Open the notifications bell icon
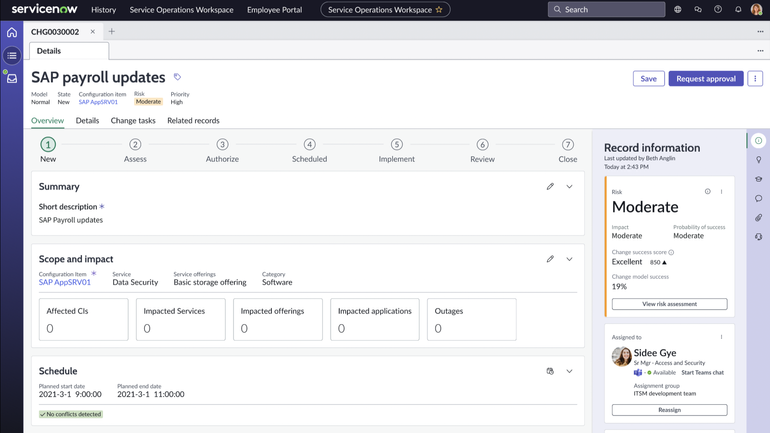This screenshot has height=433, width=770. click(x=738, y=9)
